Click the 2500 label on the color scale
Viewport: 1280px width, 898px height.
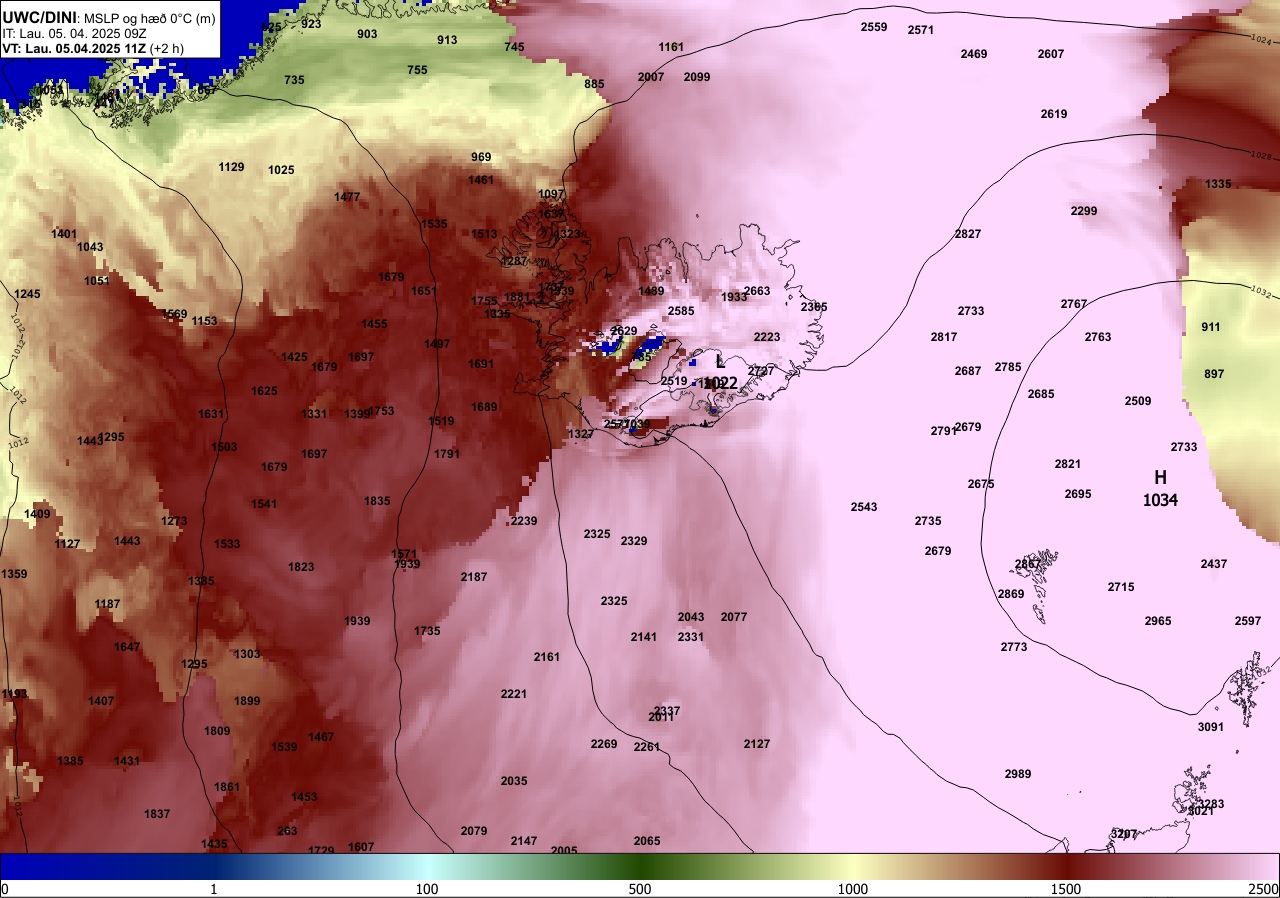1263,889
